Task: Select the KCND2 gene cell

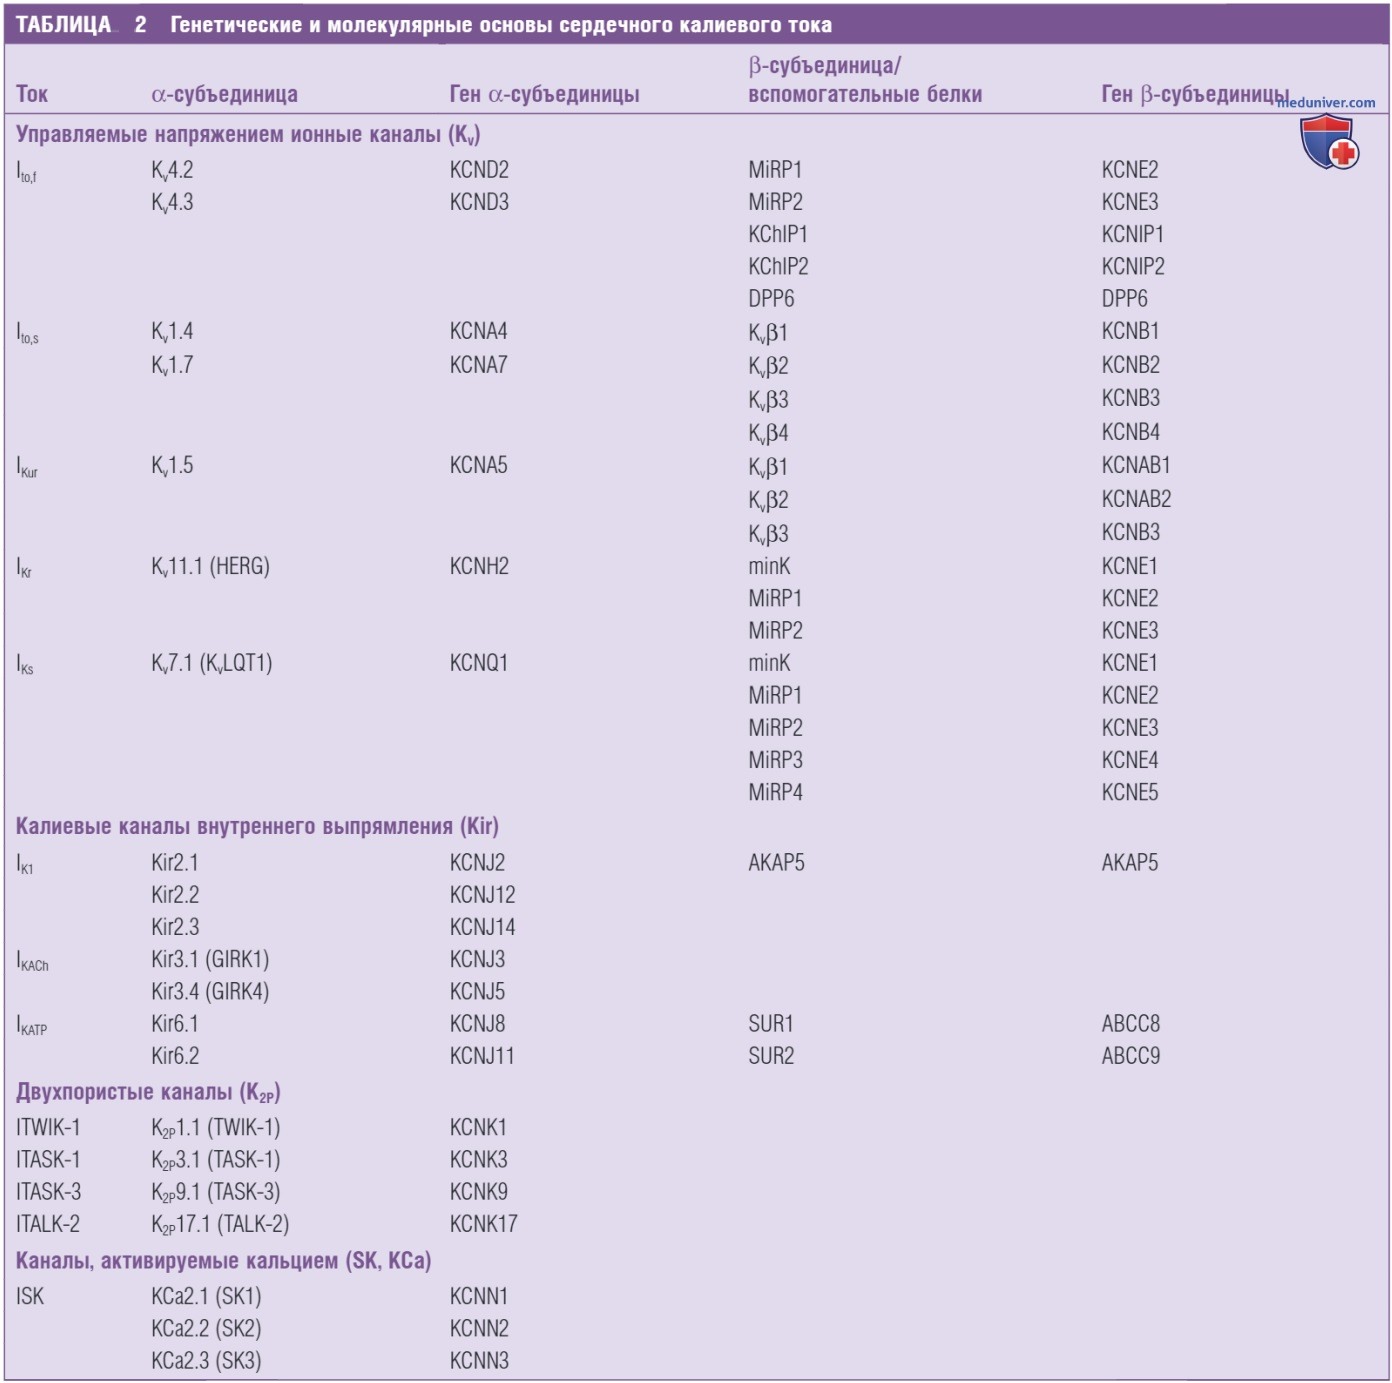Action: pos(479,170)
